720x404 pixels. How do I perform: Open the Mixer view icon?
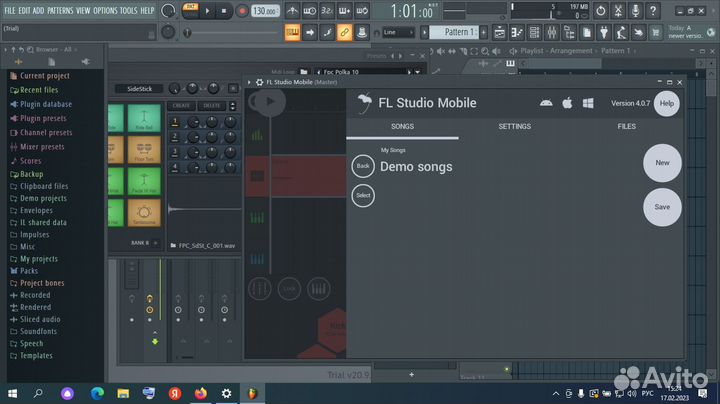(551, 33)
